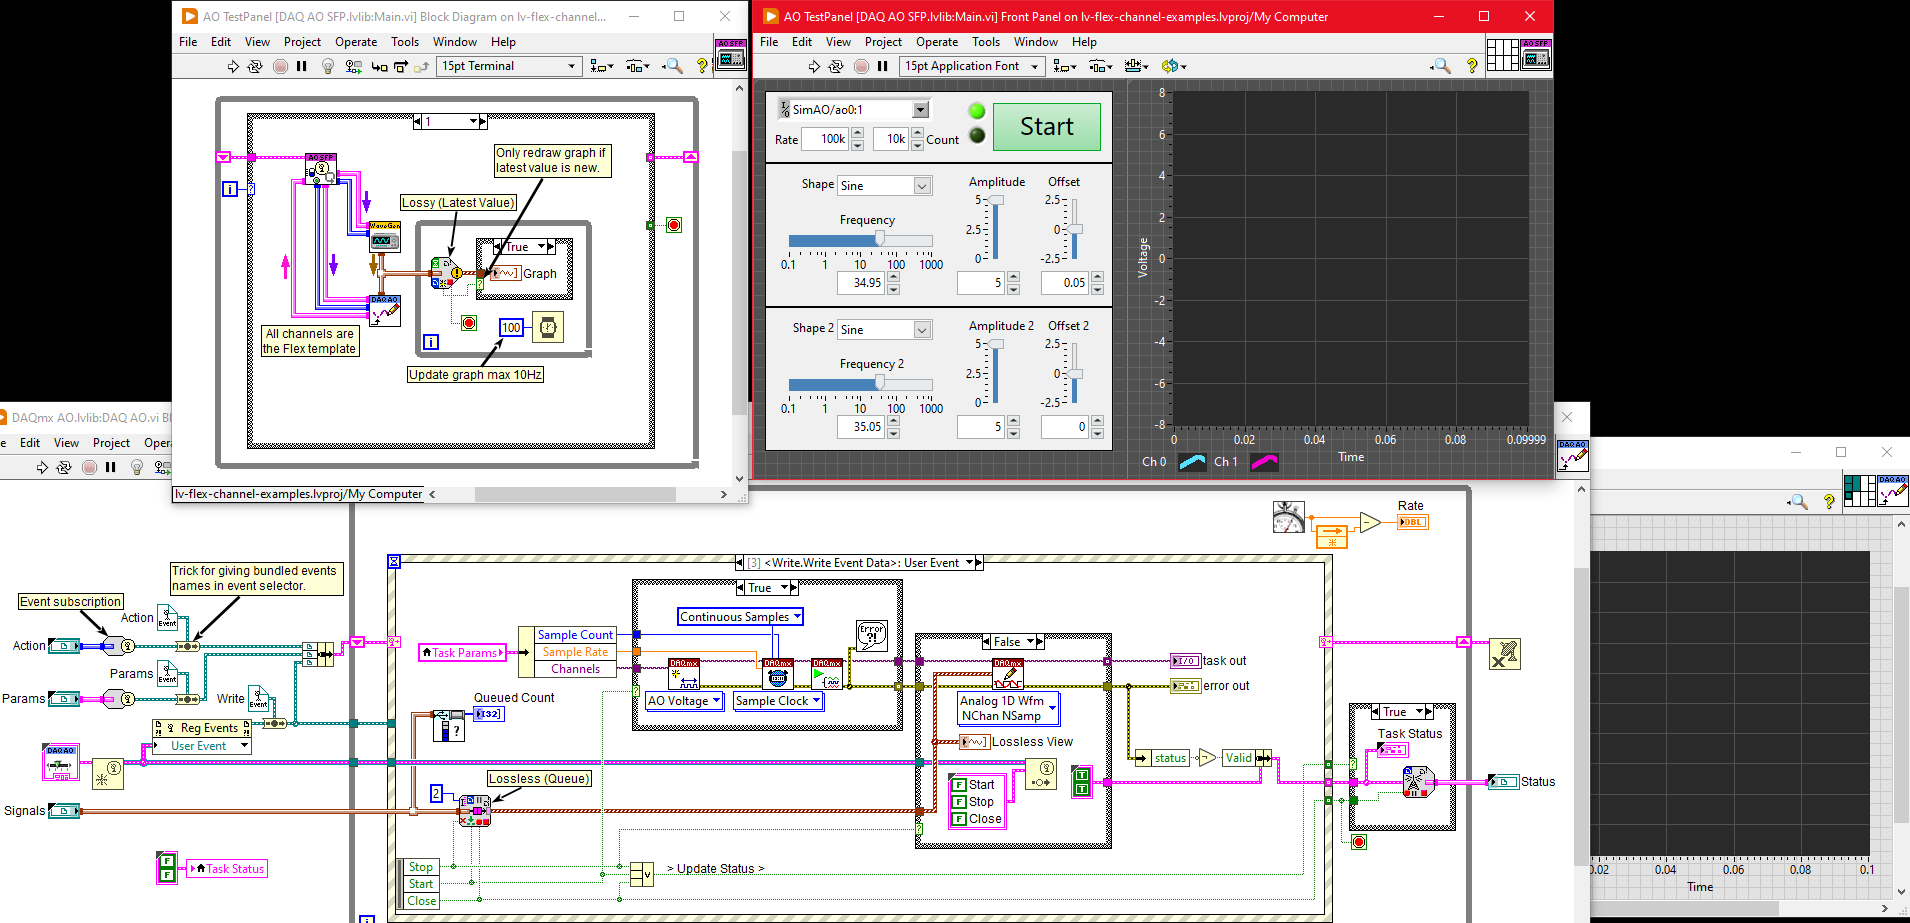The image size is (1910, 923).
Task: Click the Run Continuously icon on the front panel
Action: 837,66
